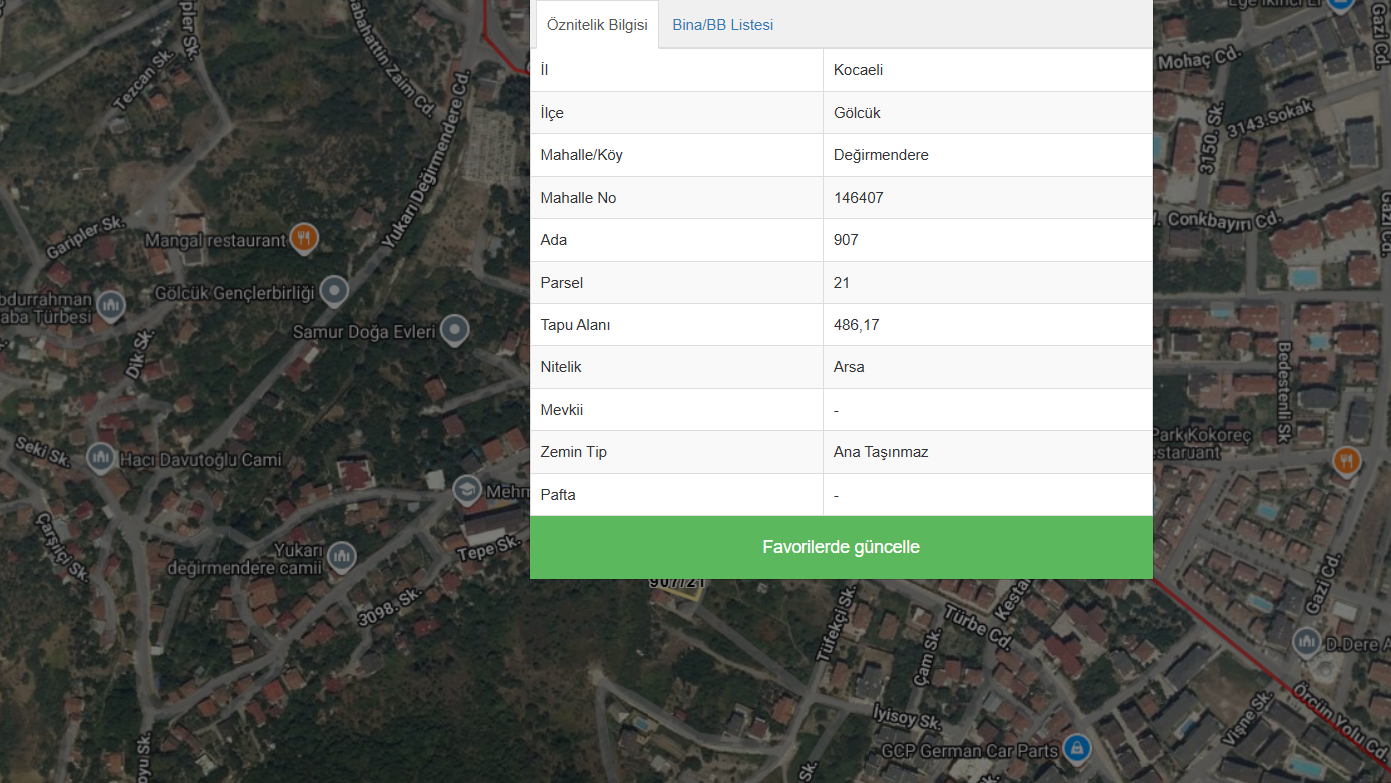Select the Nitelik value Arsa
The width and height of the screenshot is (1391, 783).
[988, 367]
